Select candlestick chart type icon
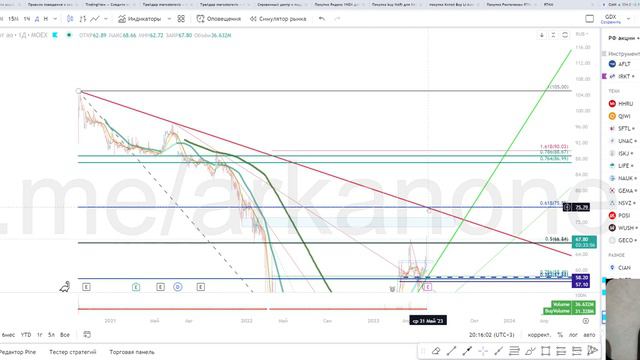 [70, 19]
